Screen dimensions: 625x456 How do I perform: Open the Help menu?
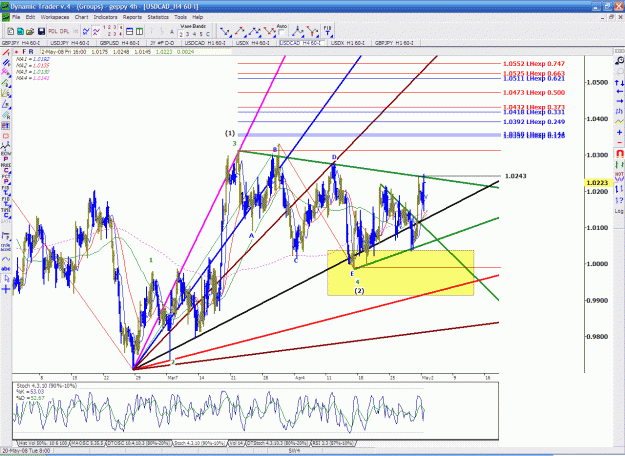(x=198, y=17)
